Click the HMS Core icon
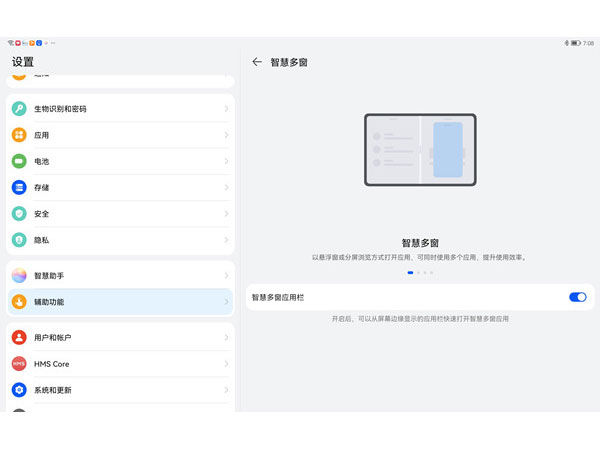The width and height of the screenshot is (600, 450). 19,364
